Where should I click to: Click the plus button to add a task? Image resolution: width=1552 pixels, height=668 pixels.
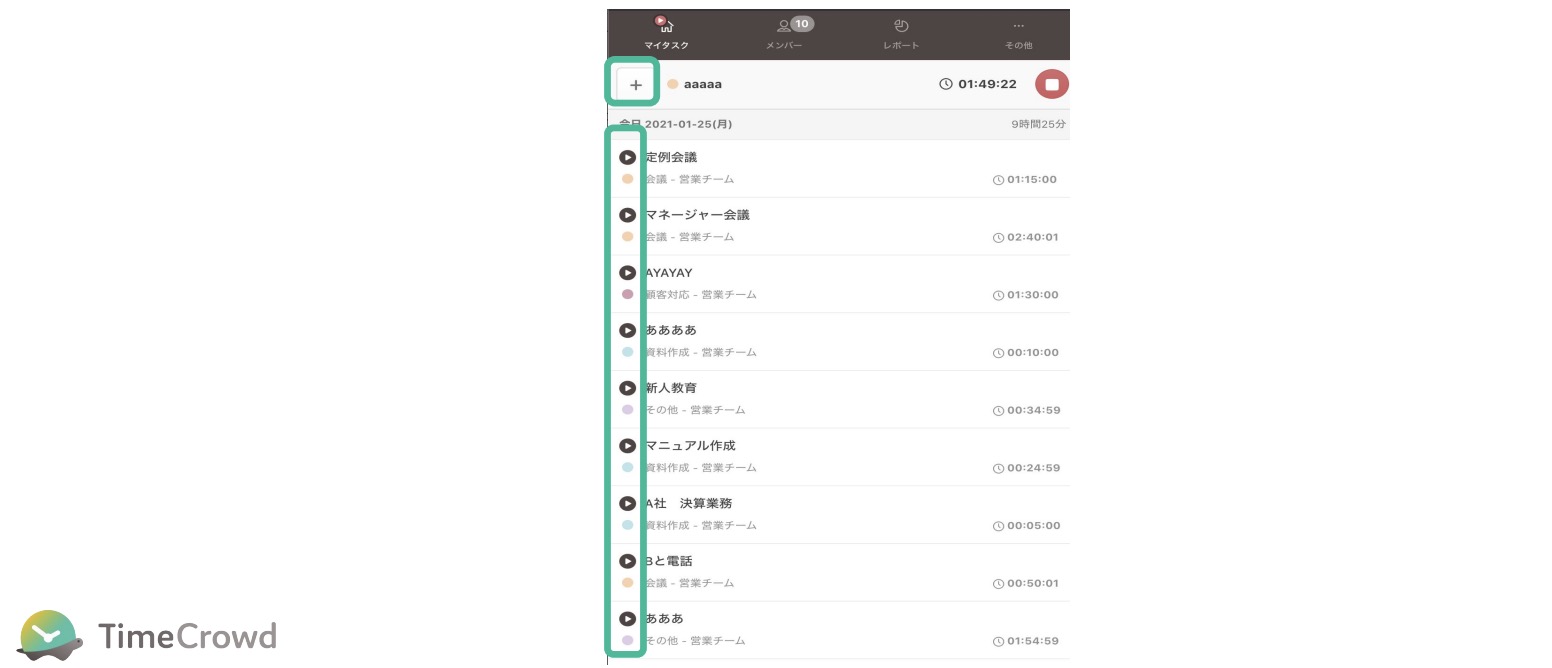635,84
